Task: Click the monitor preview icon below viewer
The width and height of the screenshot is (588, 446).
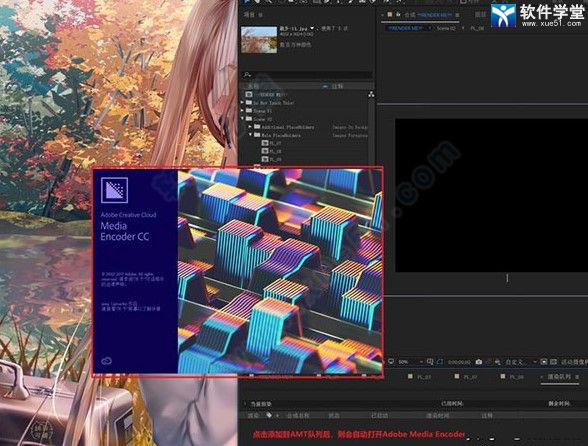Action: (x=391, y=362)
